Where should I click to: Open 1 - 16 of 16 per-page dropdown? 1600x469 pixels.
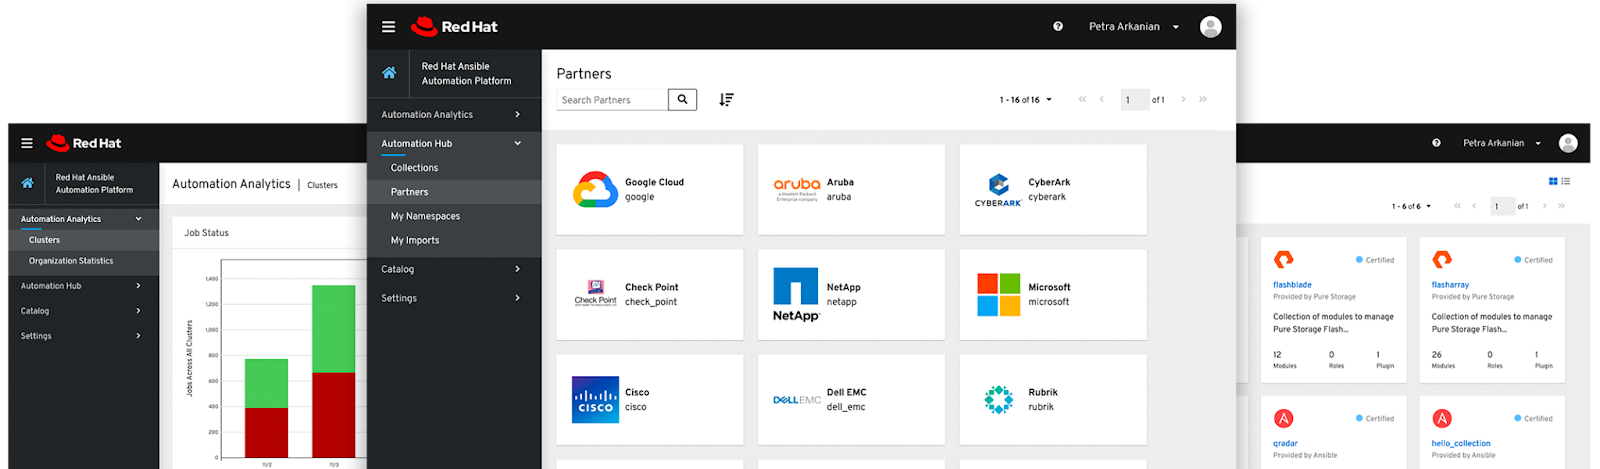pyautogui.click(x=1026, y=100)
